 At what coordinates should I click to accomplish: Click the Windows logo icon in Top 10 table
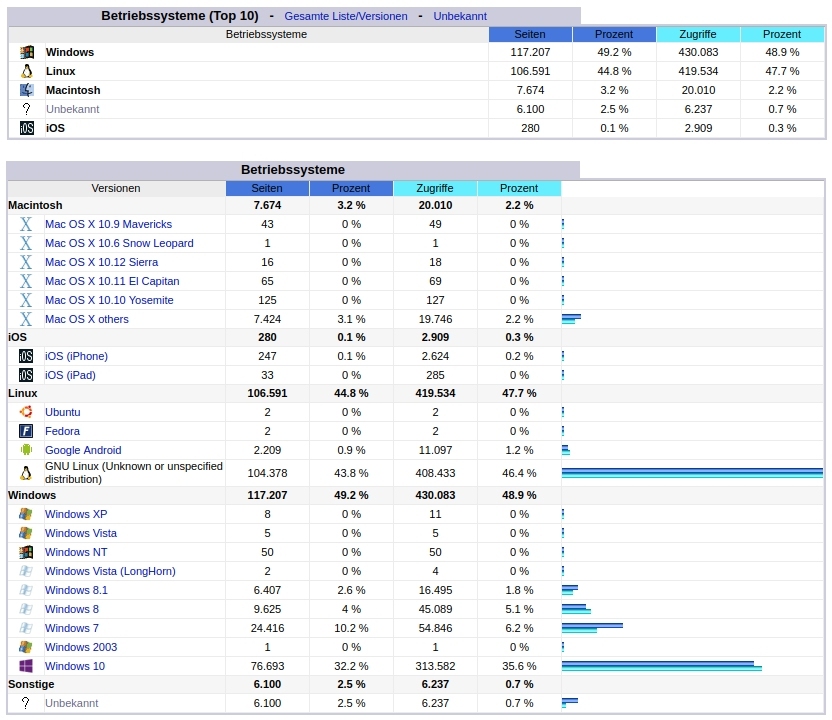pyautogui.click(x=27, y=52)
